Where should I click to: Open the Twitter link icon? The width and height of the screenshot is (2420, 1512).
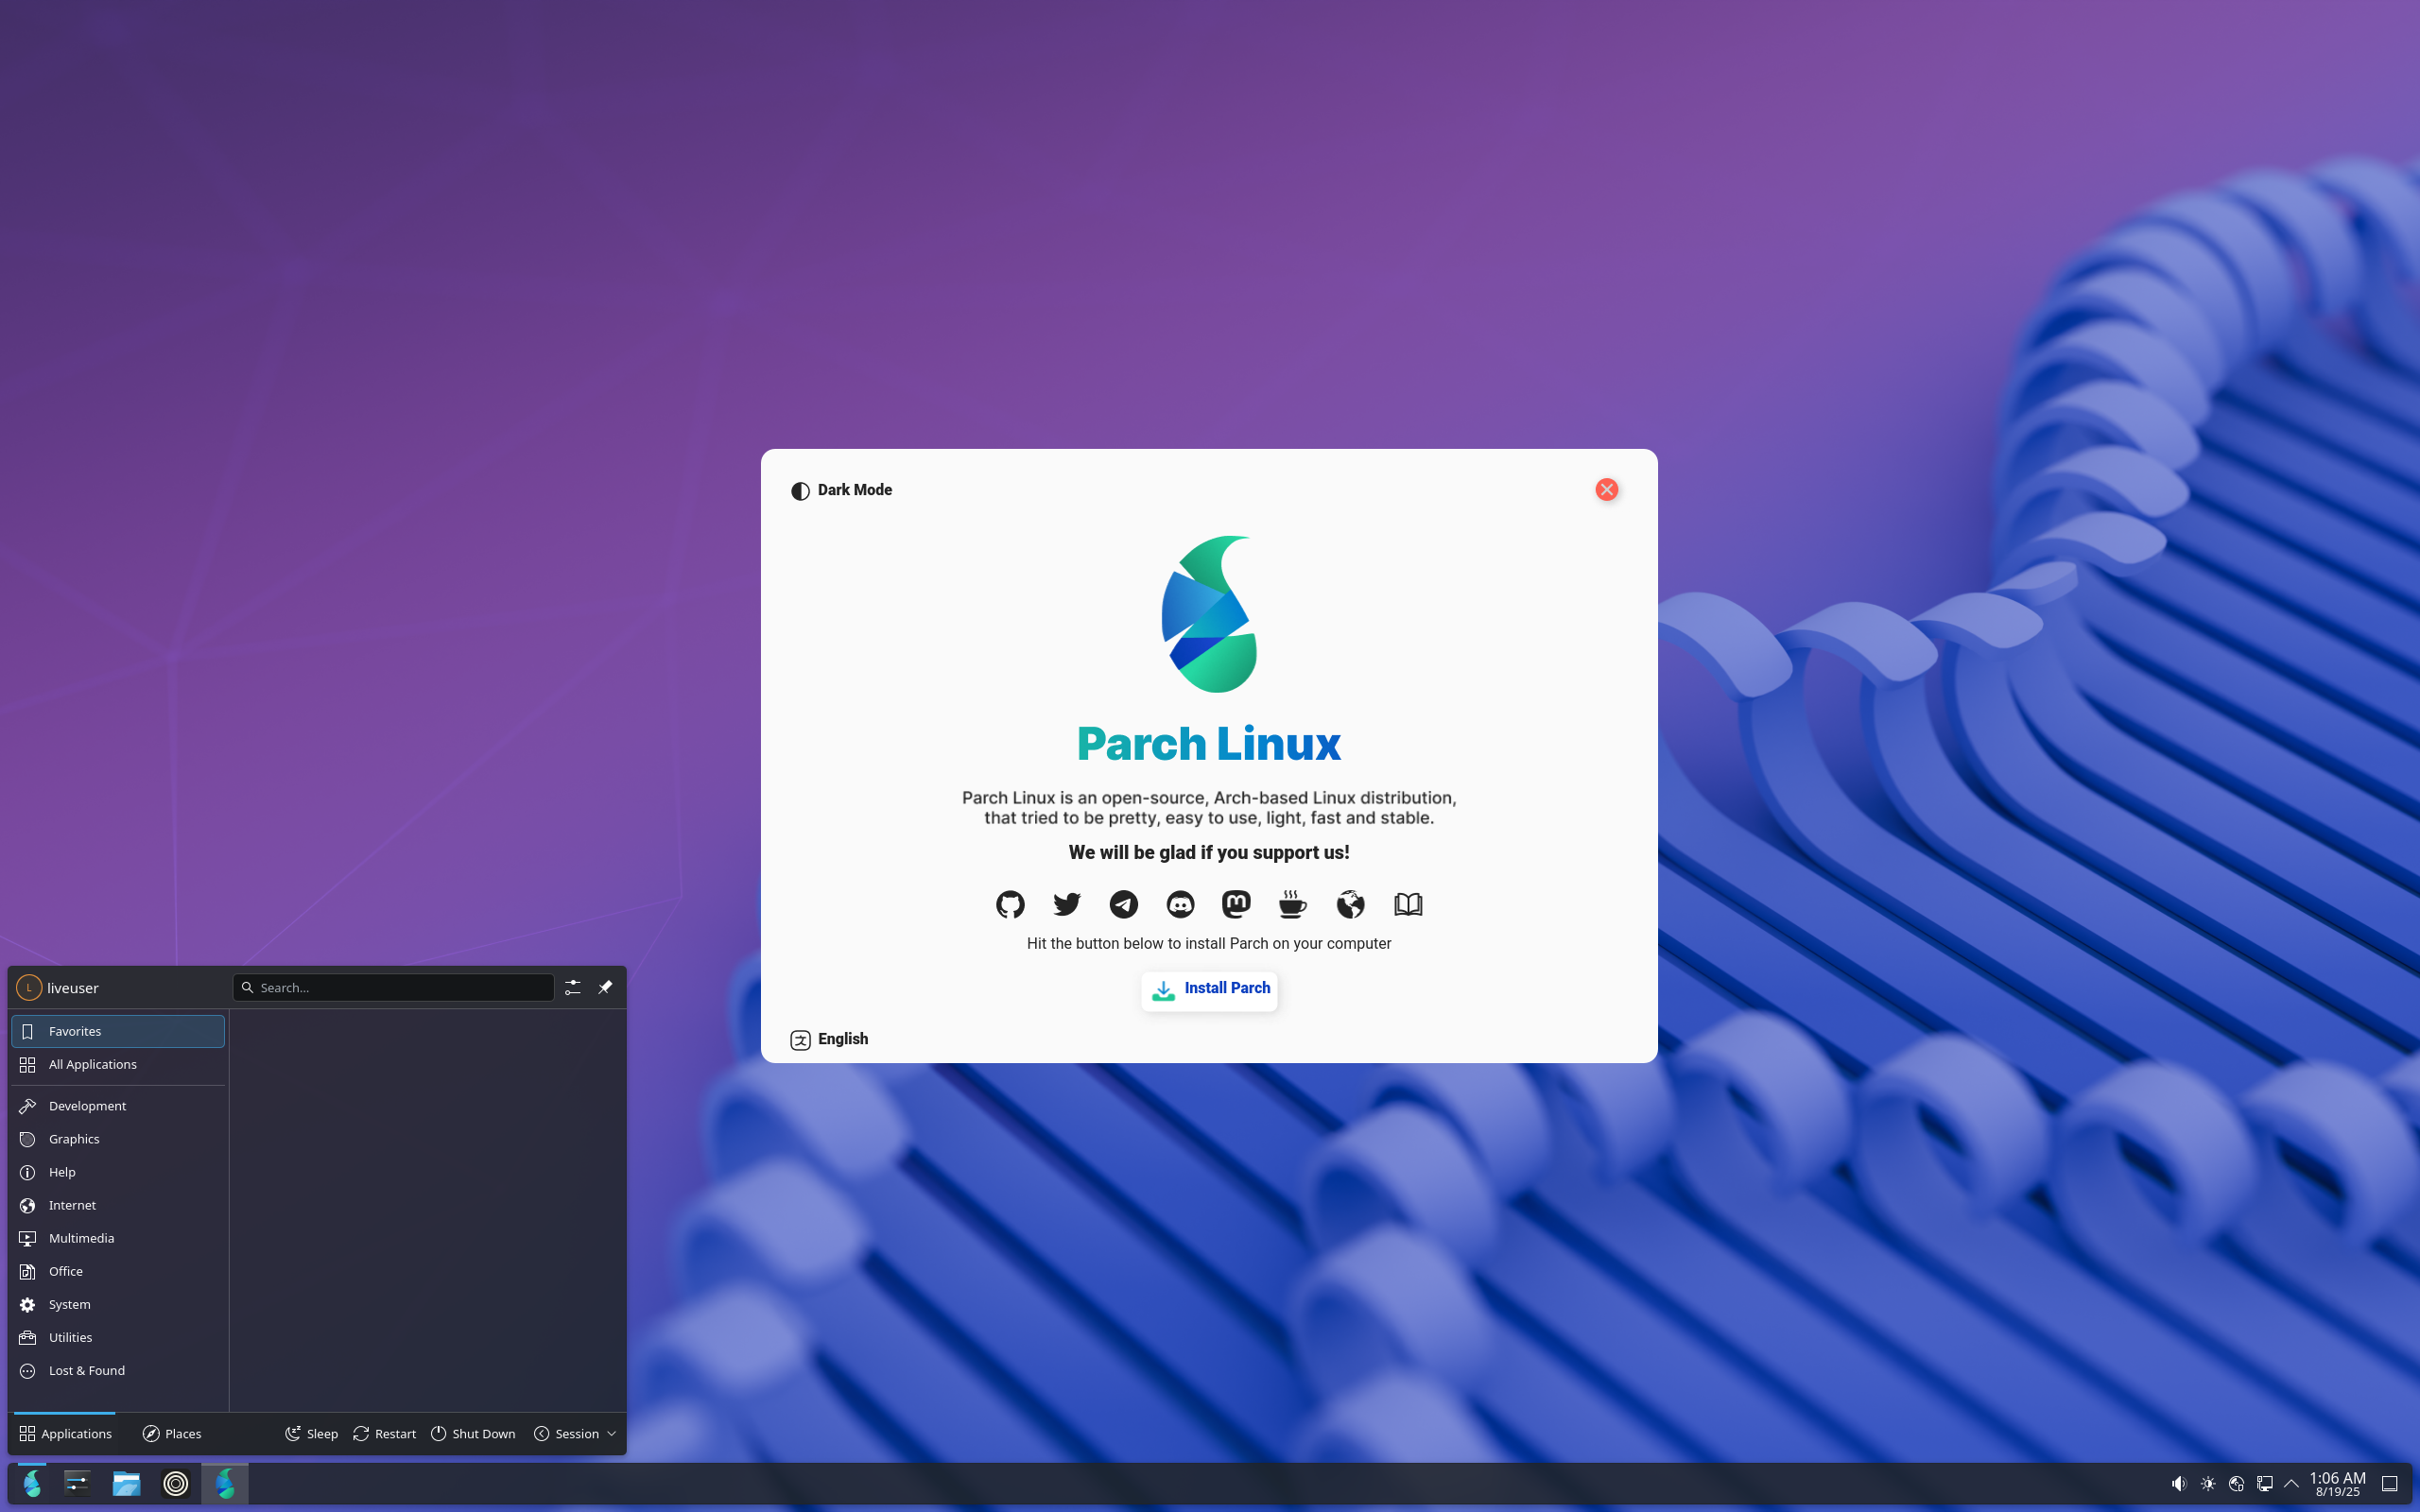pyautogui.click(x=1067, y=904)
